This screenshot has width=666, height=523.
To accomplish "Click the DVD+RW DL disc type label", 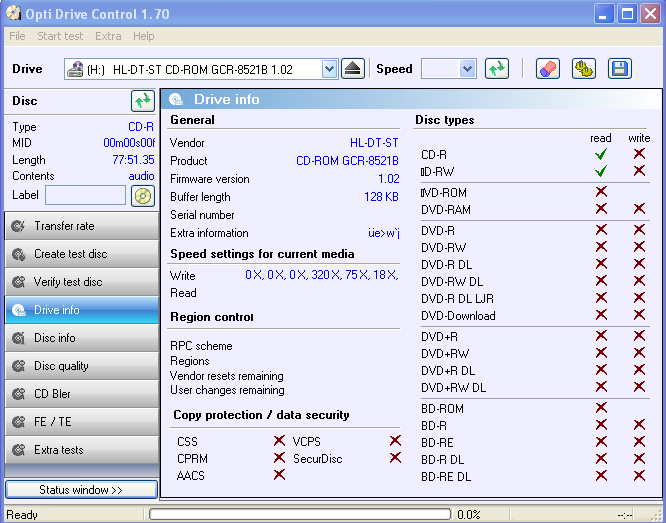I will coord(454,387).
